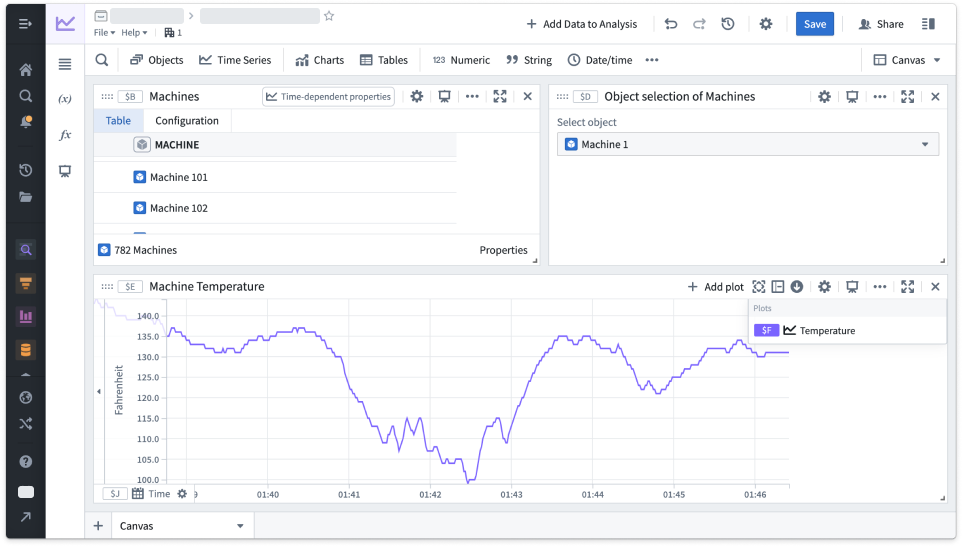Maximize the Machines card
The image size is (962, 547).
500,96
